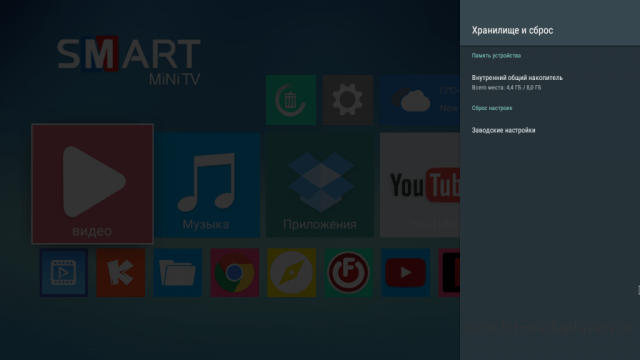The height and width of the screenshot is (360, 640).
Task: Launch the trash cleaner icon
Action: click(x=291, y=100)
